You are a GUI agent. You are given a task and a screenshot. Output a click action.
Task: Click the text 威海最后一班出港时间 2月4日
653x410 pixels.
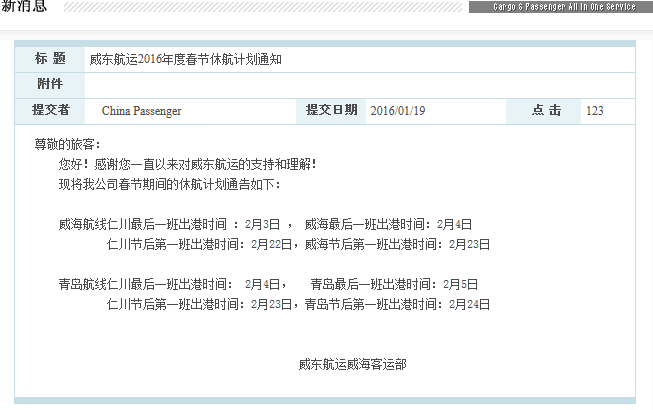tap(388, 225)
